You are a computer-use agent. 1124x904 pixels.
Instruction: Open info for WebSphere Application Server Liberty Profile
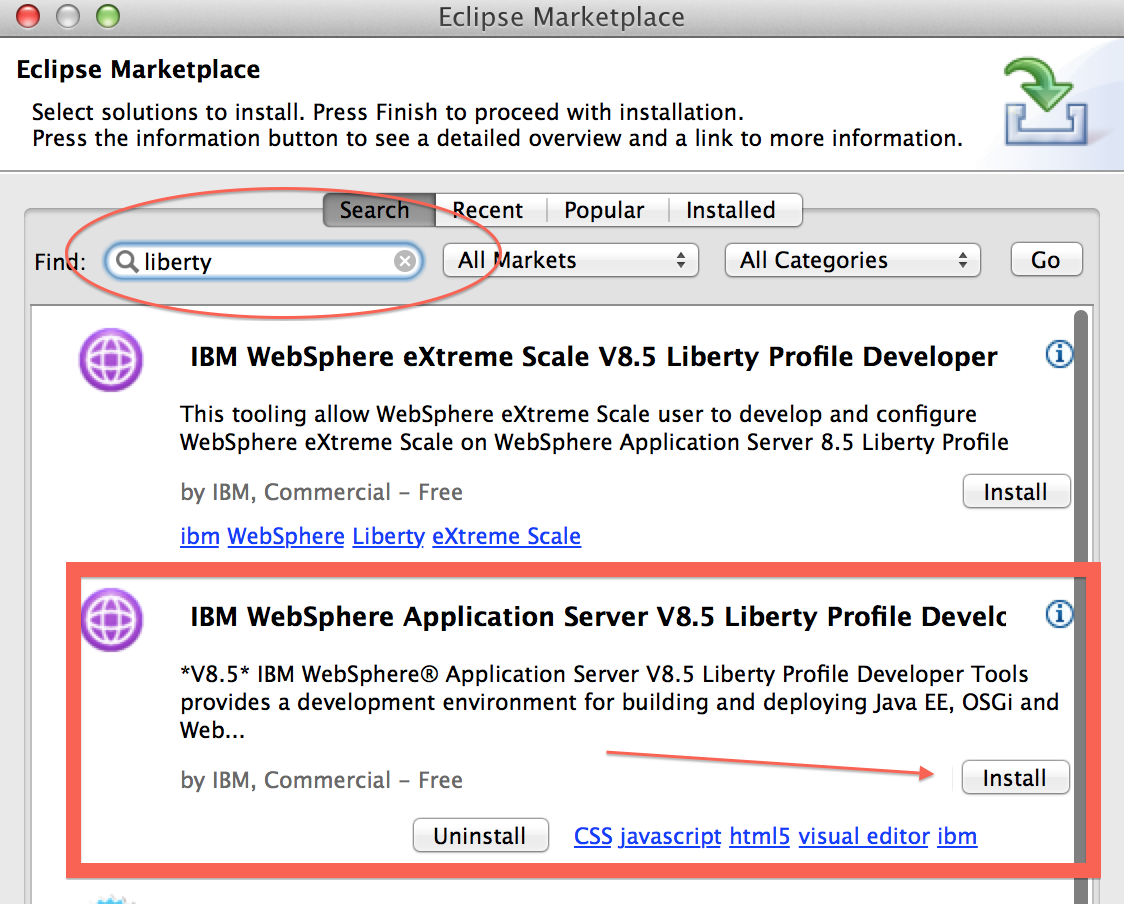pyautogui.click(x=1059, y=614)
